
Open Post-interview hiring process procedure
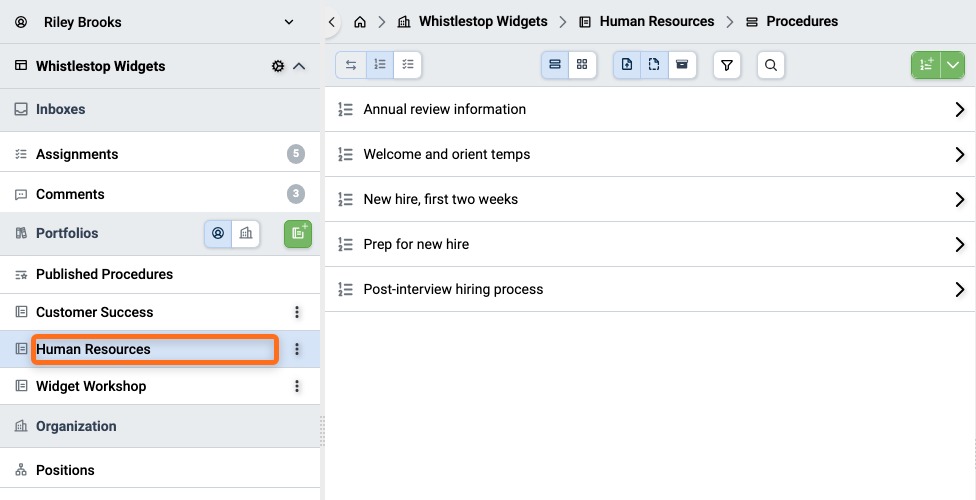[x=453, y=290]
